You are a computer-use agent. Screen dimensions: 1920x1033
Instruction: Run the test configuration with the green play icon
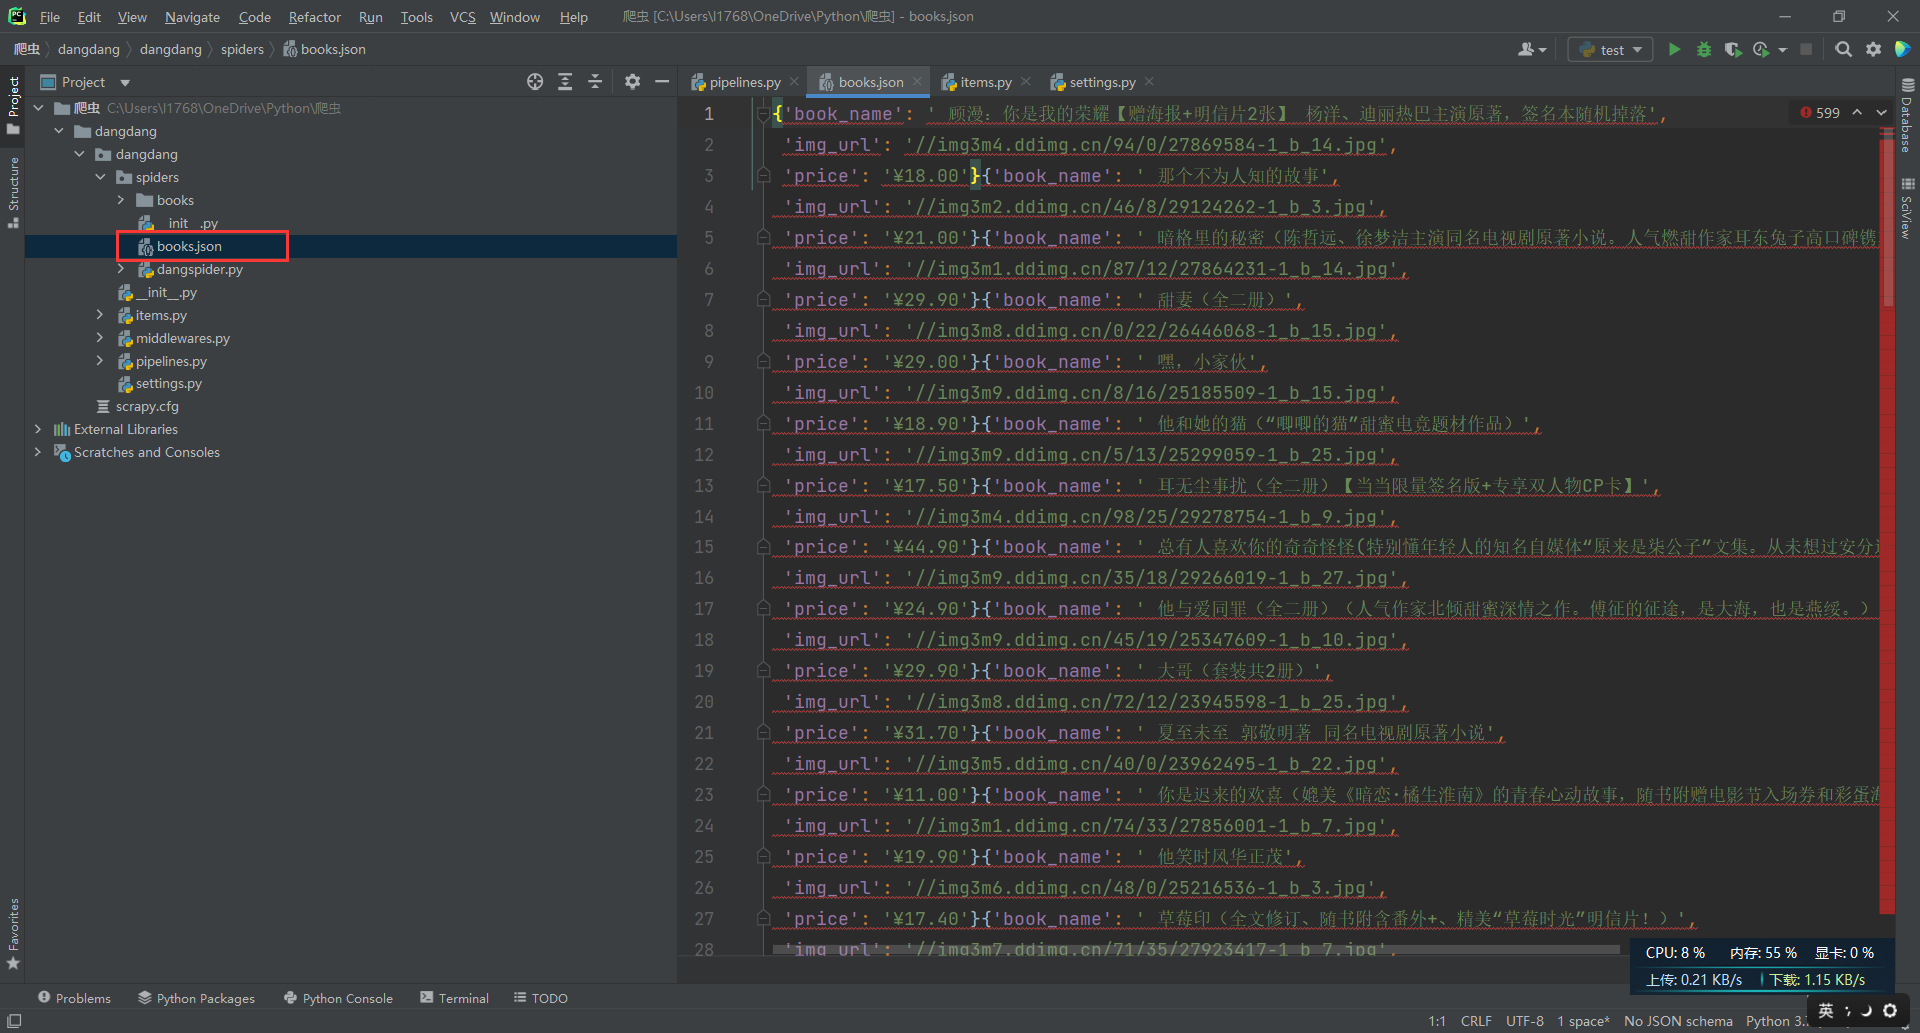(x=1674, y=49)
